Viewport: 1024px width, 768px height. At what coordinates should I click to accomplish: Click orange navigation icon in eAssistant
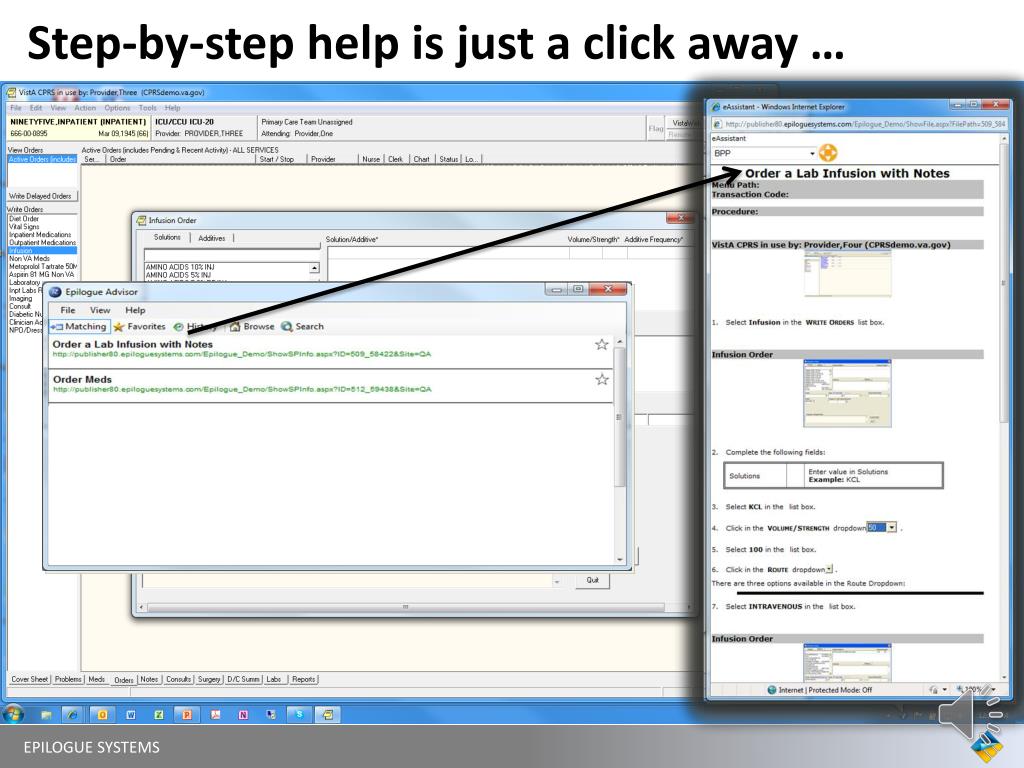coord(827,153)
